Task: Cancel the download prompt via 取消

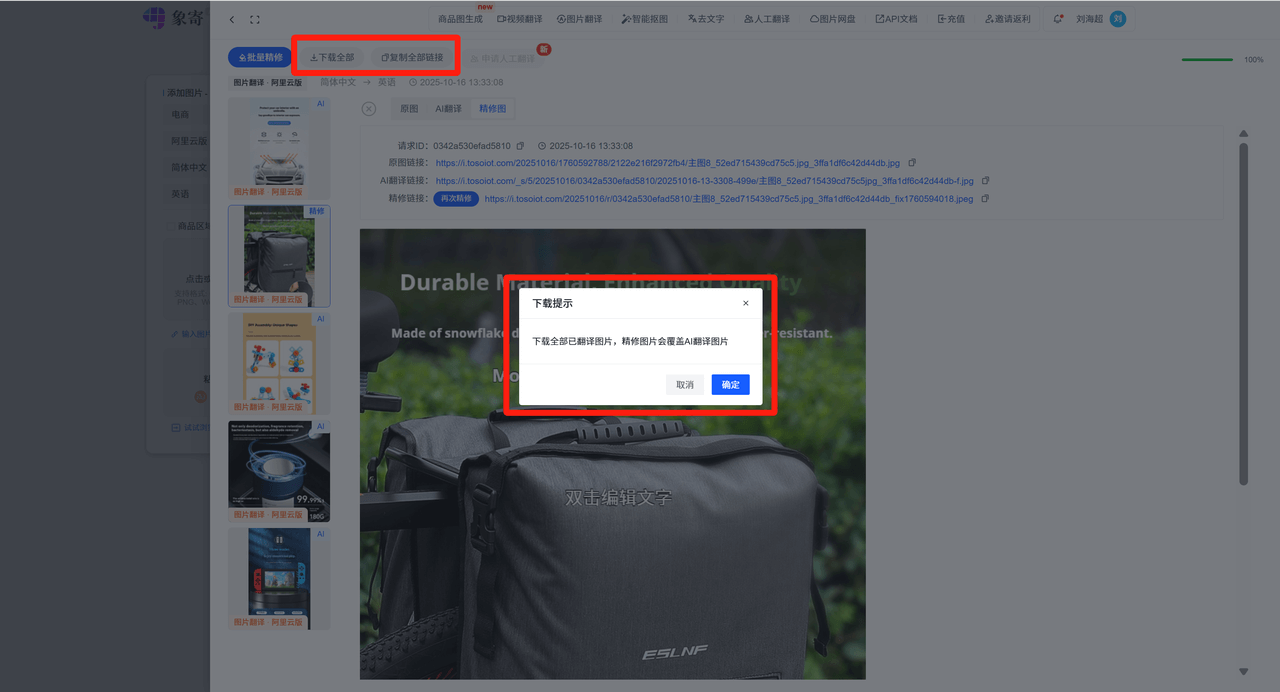Action: pyautogui.click(x=684, y=384)
